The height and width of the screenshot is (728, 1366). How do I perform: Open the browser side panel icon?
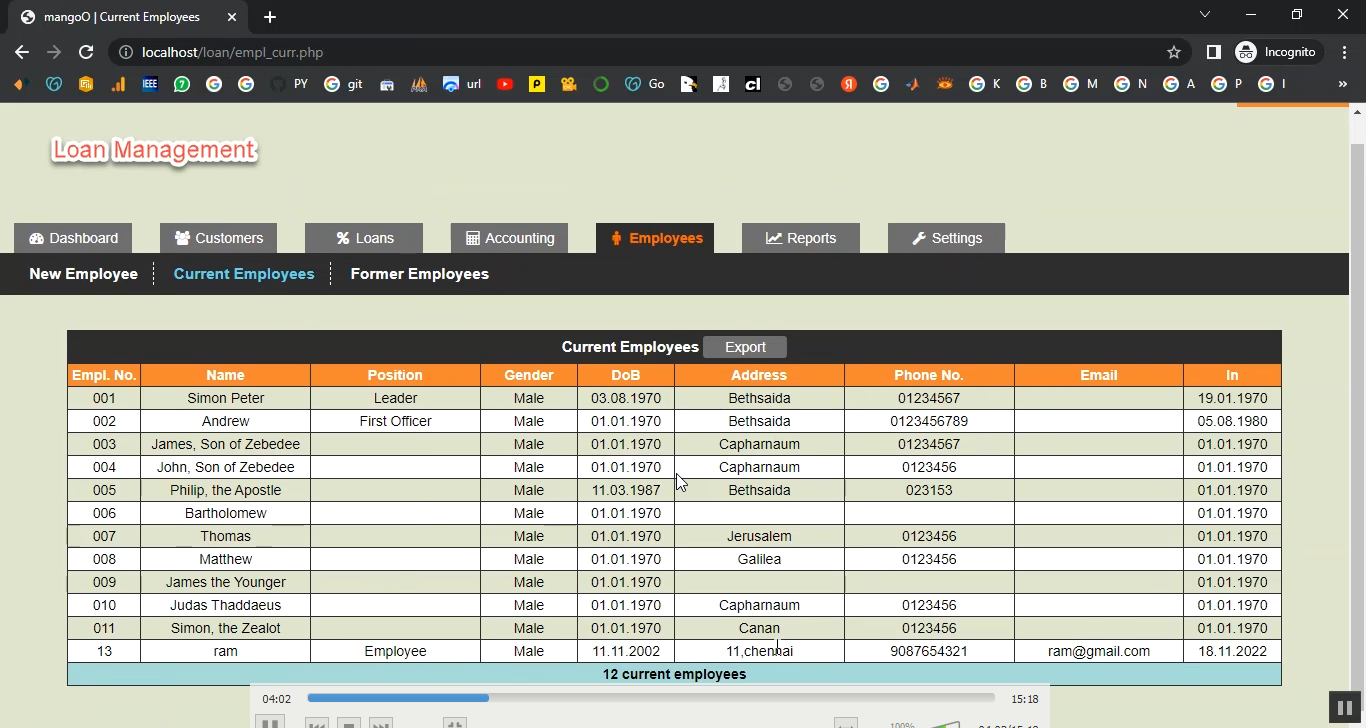[x=1213, y=52]
